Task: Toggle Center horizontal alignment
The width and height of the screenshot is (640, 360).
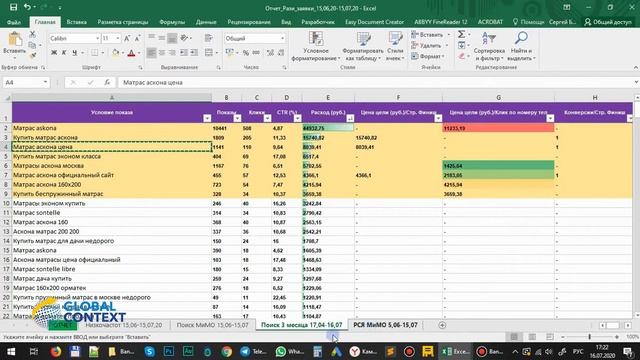Action: [x=162, y=53]
